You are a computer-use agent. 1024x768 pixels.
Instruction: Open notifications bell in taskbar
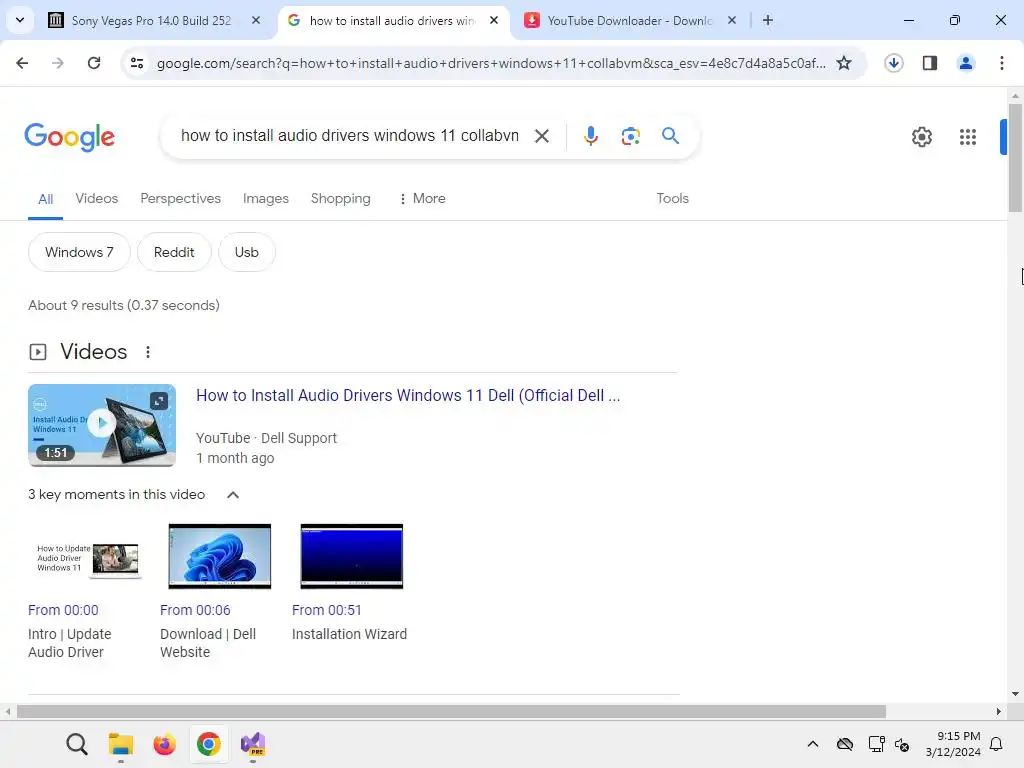click(x=996, y=744)
